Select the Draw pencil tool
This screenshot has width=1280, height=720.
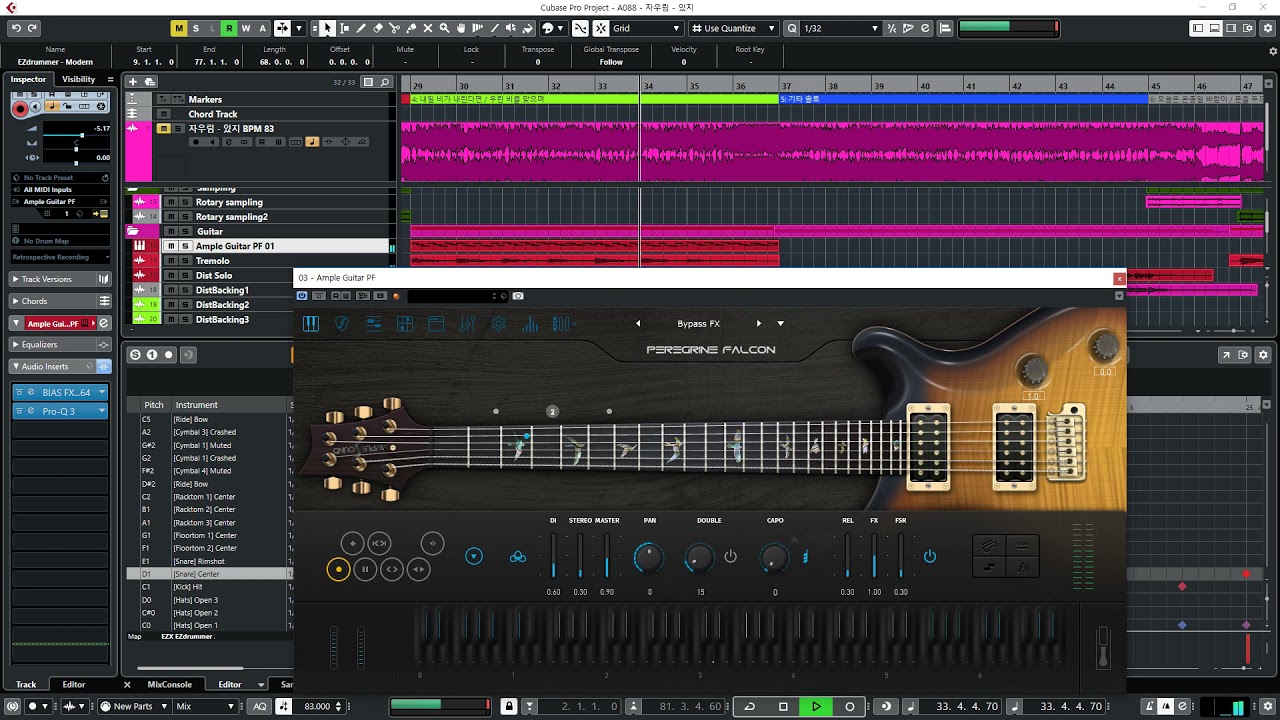point(361,28)
